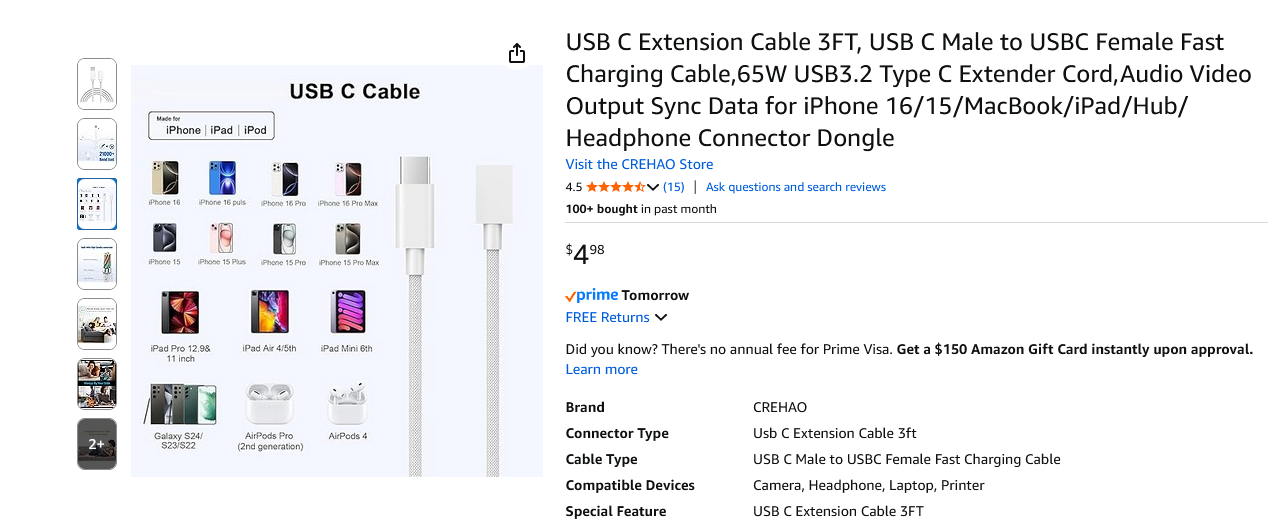1268x521 pixels.
Task: Expand the FREE Returns dropdown
Action: tap(661, 318)
